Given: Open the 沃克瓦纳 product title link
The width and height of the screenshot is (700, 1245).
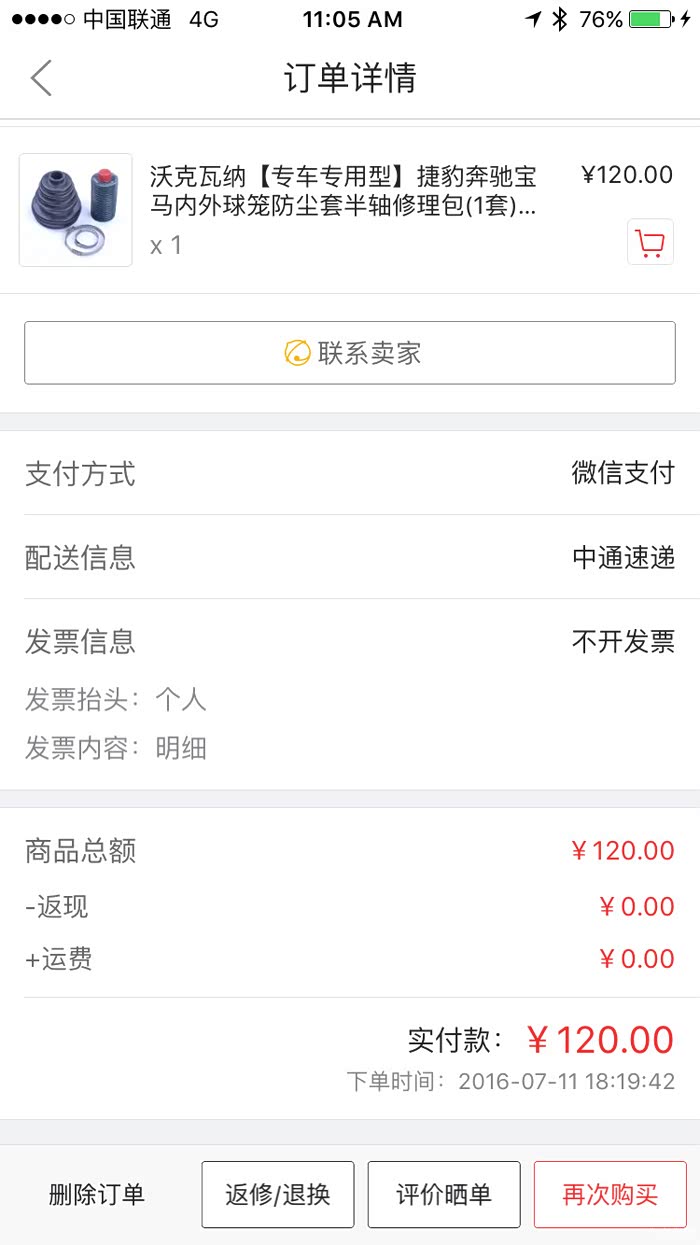Looking at the screenshot, I should (x=343, y=192).
